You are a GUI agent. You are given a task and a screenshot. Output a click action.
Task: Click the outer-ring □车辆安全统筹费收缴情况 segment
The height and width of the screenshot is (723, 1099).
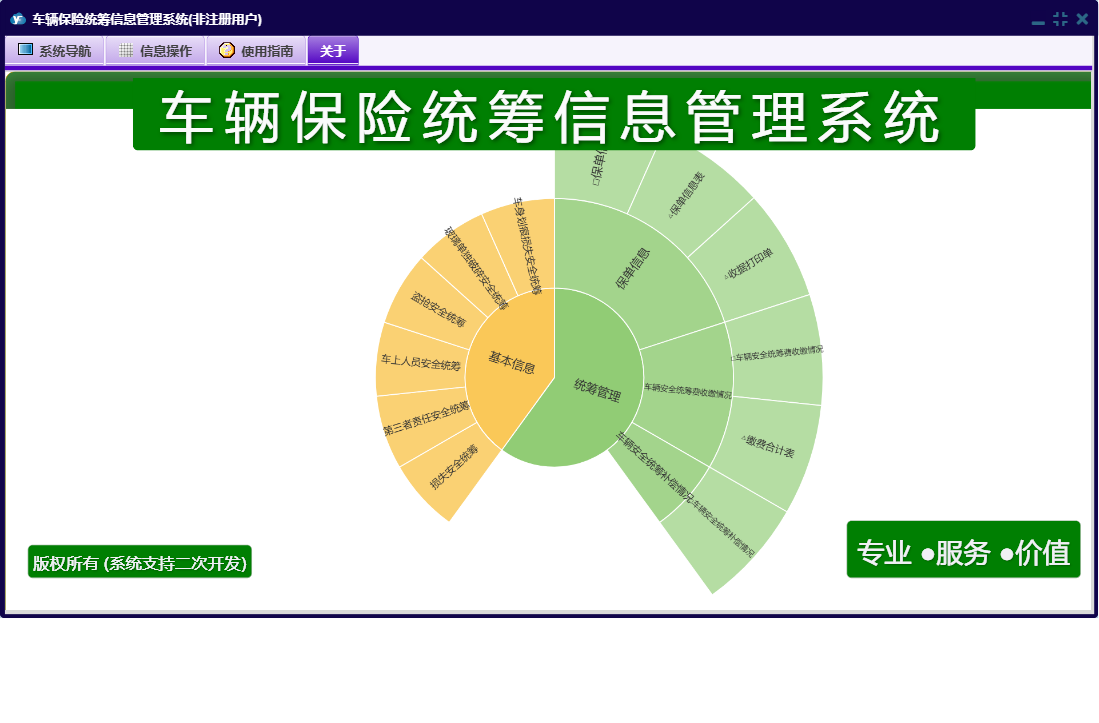coord(777,352)
